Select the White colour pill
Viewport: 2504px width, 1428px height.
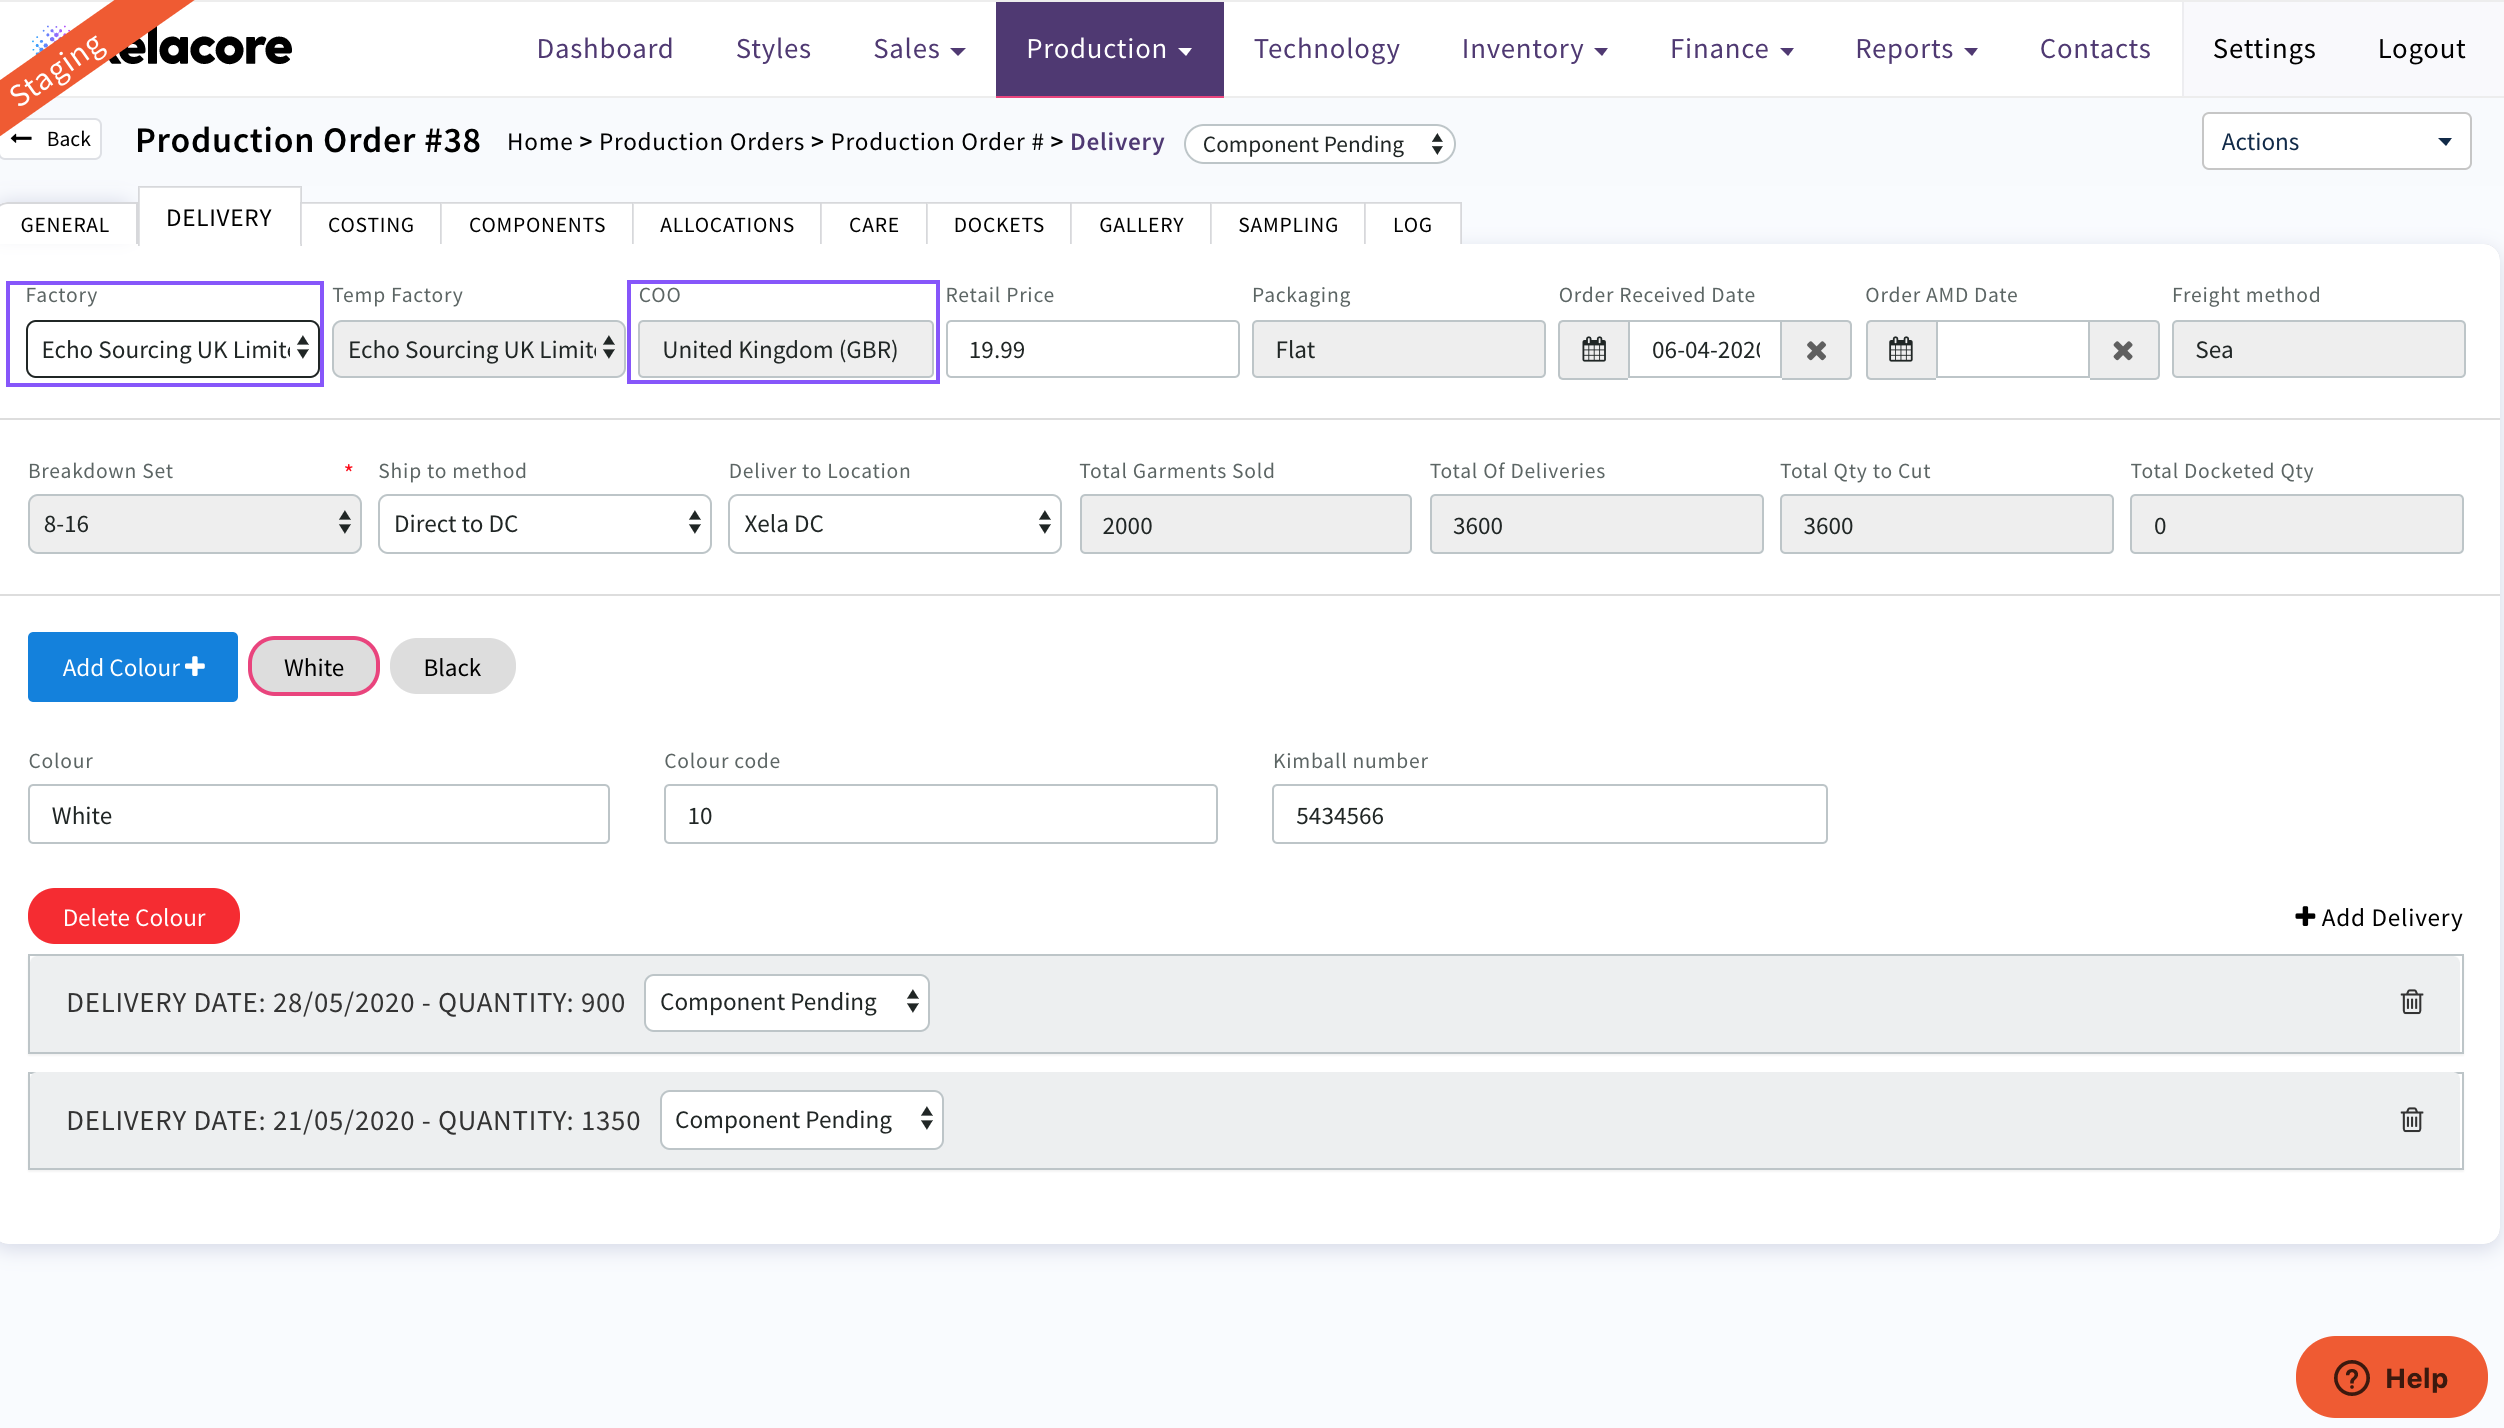tap(314, 667)
